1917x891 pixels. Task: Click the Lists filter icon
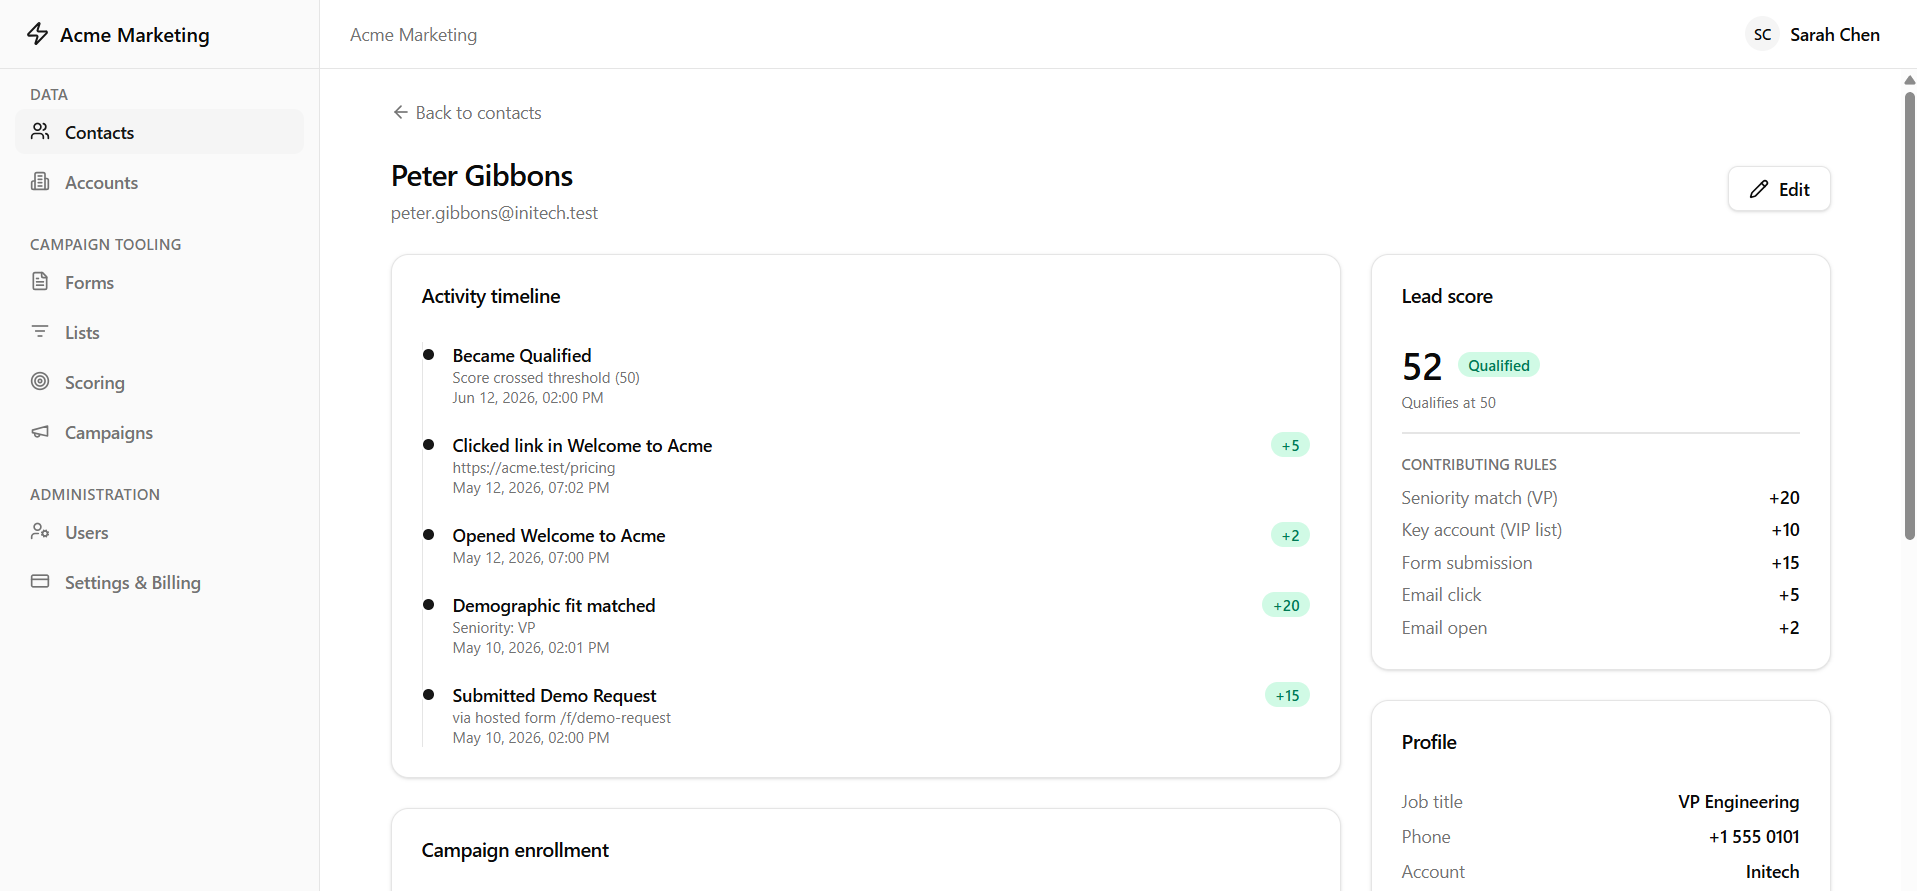coord(40,331)
